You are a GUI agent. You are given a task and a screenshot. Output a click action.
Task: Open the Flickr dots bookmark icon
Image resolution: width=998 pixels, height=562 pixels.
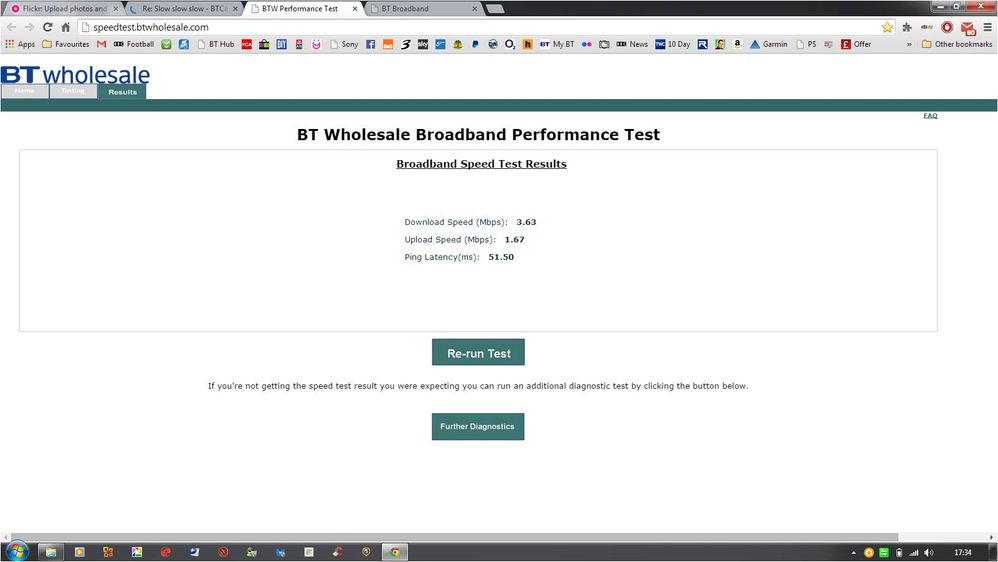(x=586, y=44)
